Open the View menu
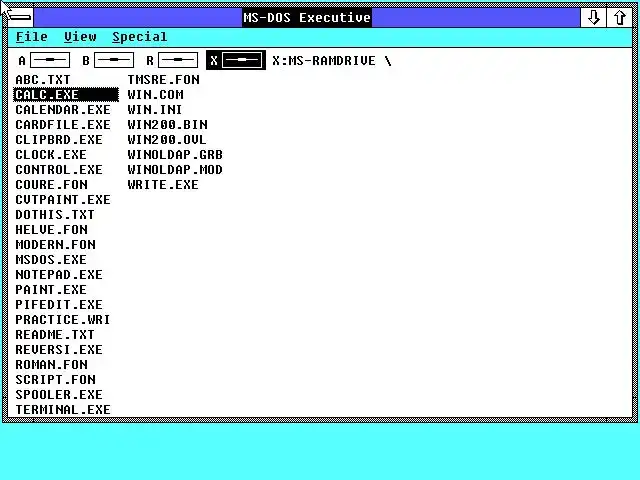Image resolution: width=640 pixels, height=480 pixels. point(80,37)
